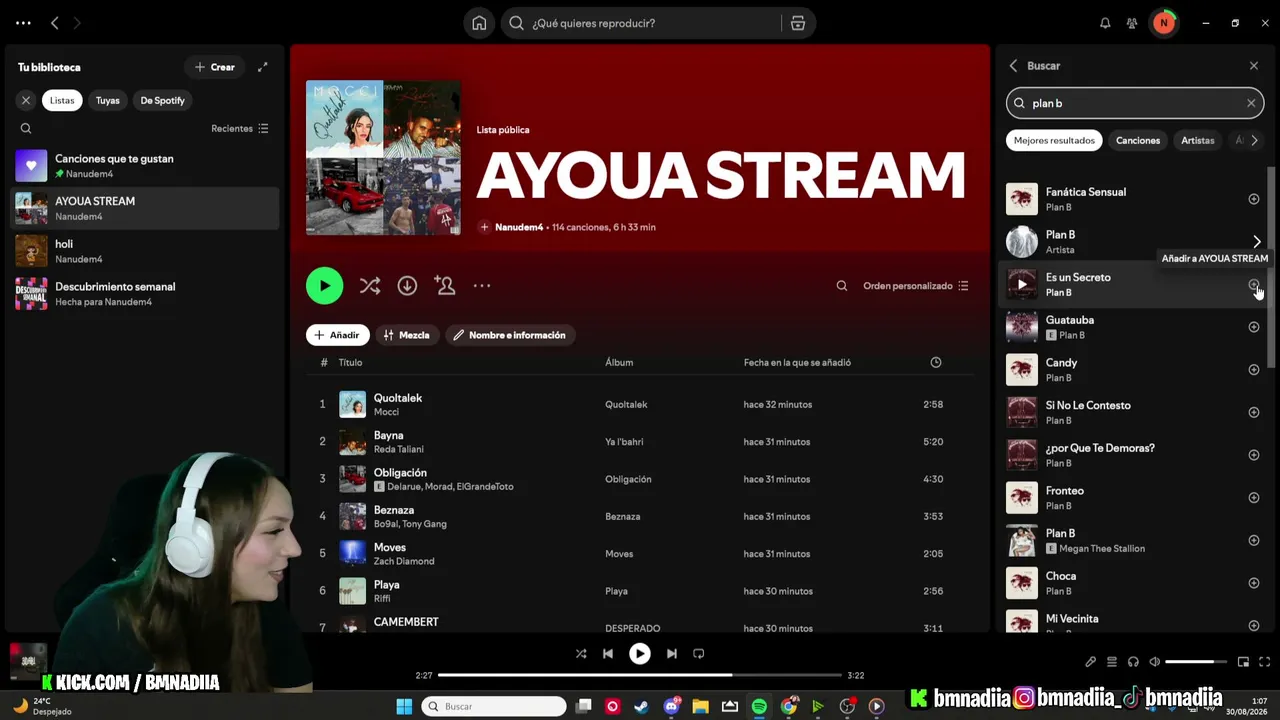
Task: Open the Friend Activity icon
Action: (x=1132, y=23)
